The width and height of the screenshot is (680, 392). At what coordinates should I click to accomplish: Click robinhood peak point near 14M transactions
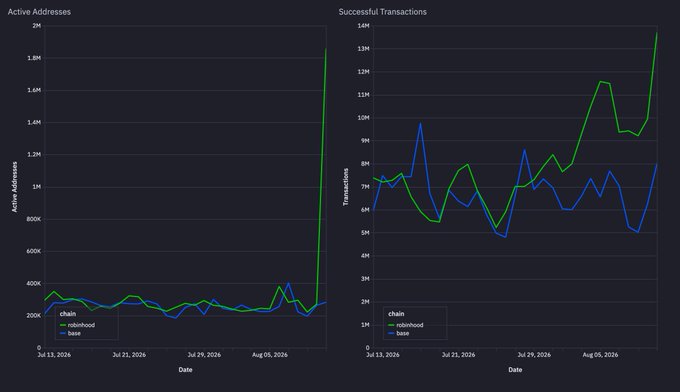657,33
